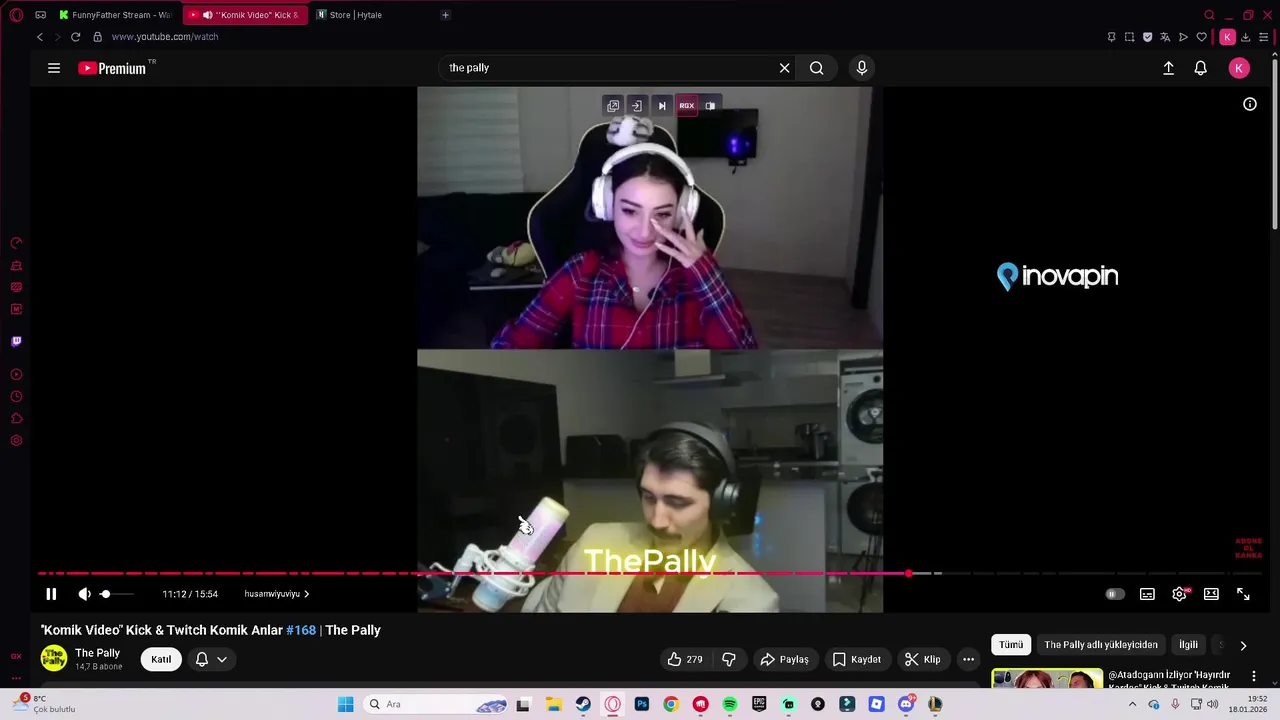
Task: Click the overlay skip-next icon on video
Action: pyautogui.click(x=661, y=106)
